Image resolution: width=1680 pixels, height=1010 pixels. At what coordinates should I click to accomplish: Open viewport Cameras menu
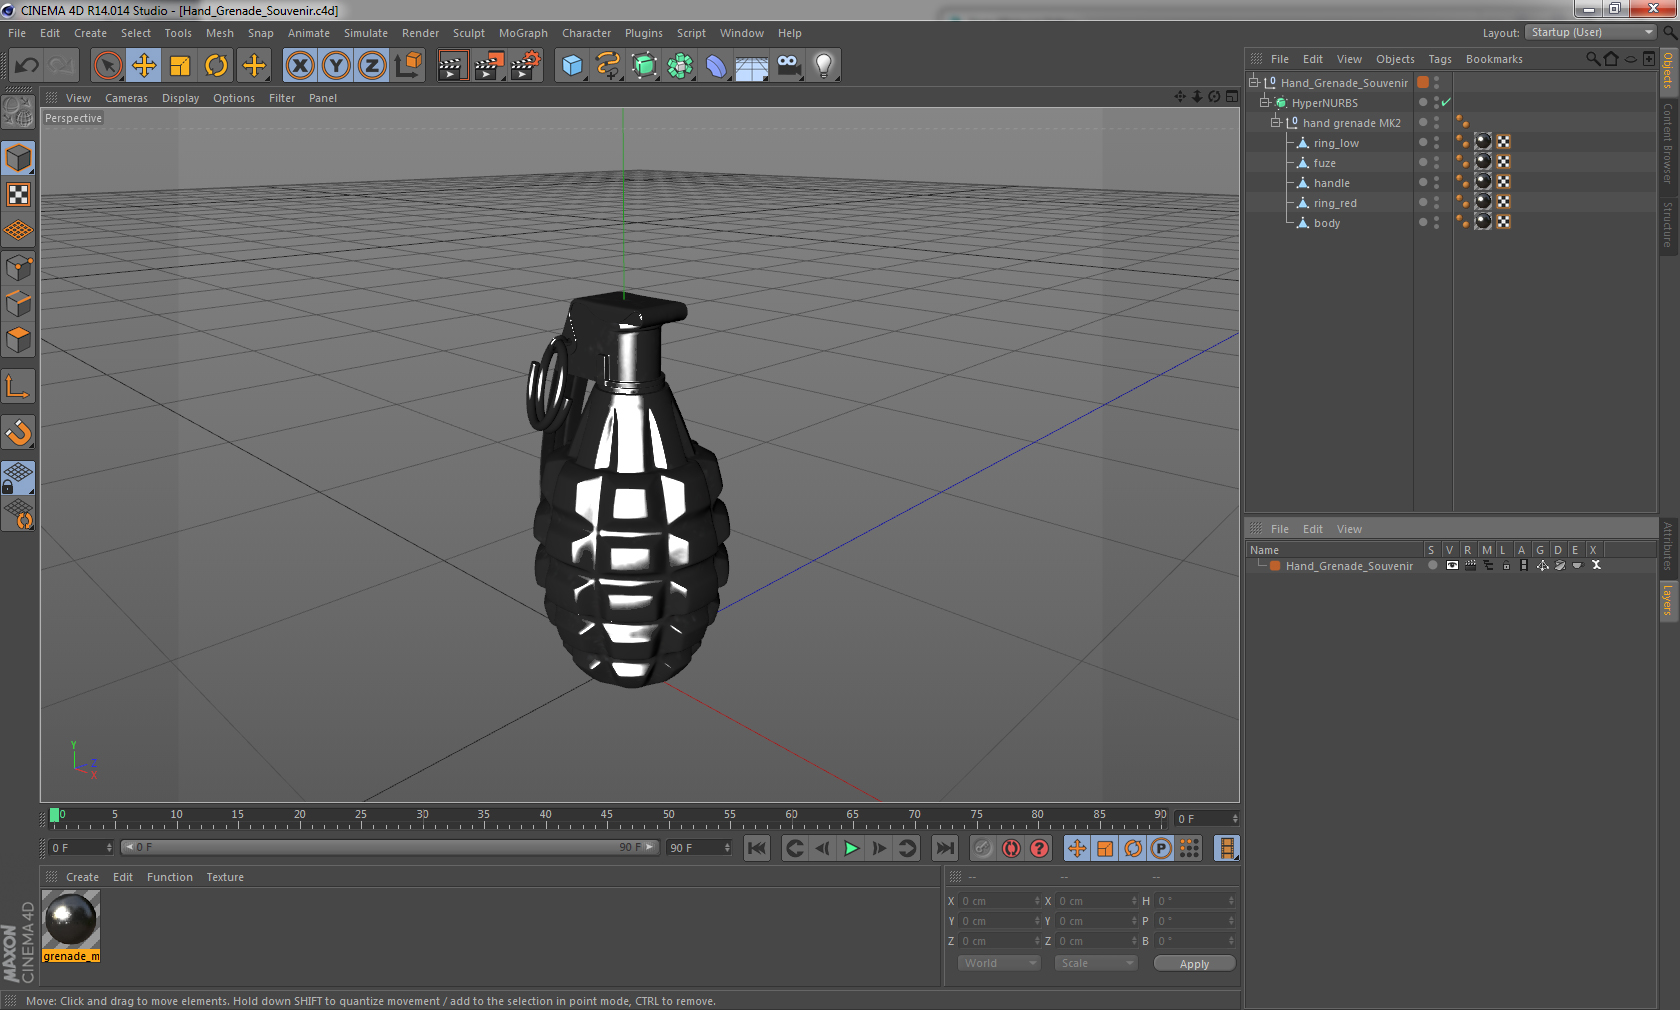click(126, 98)
